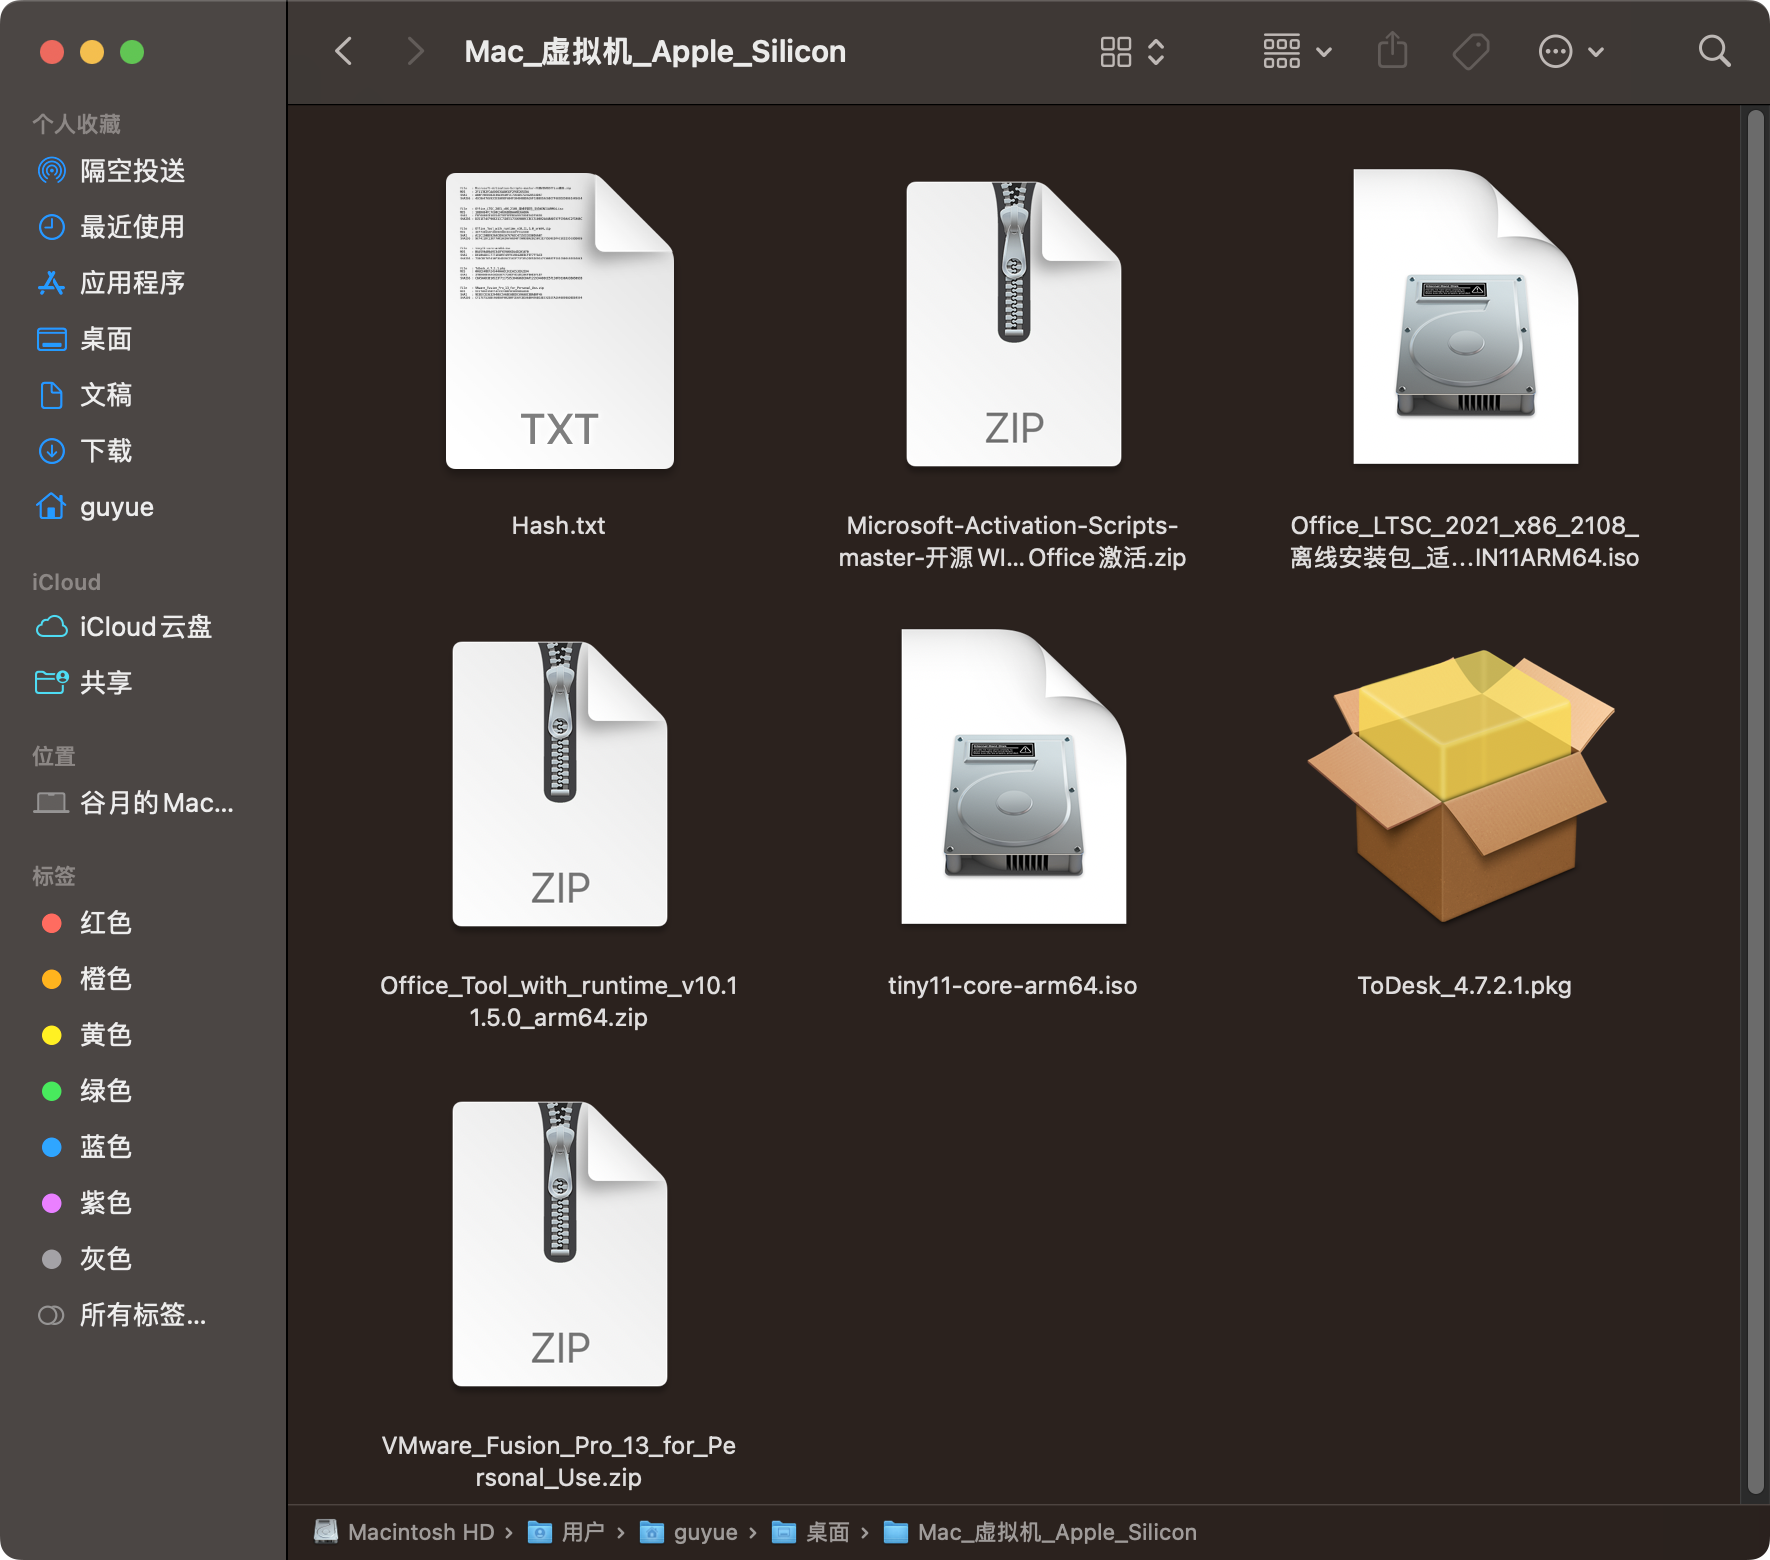This screenshot has width=1770, height=1560.
Task: Switch to icon grid view button
Action: 1115,51
